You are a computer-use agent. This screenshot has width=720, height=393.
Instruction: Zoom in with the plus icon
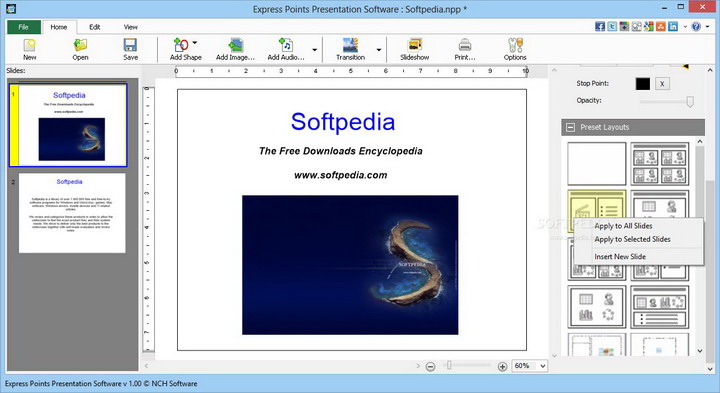(502, 366)
